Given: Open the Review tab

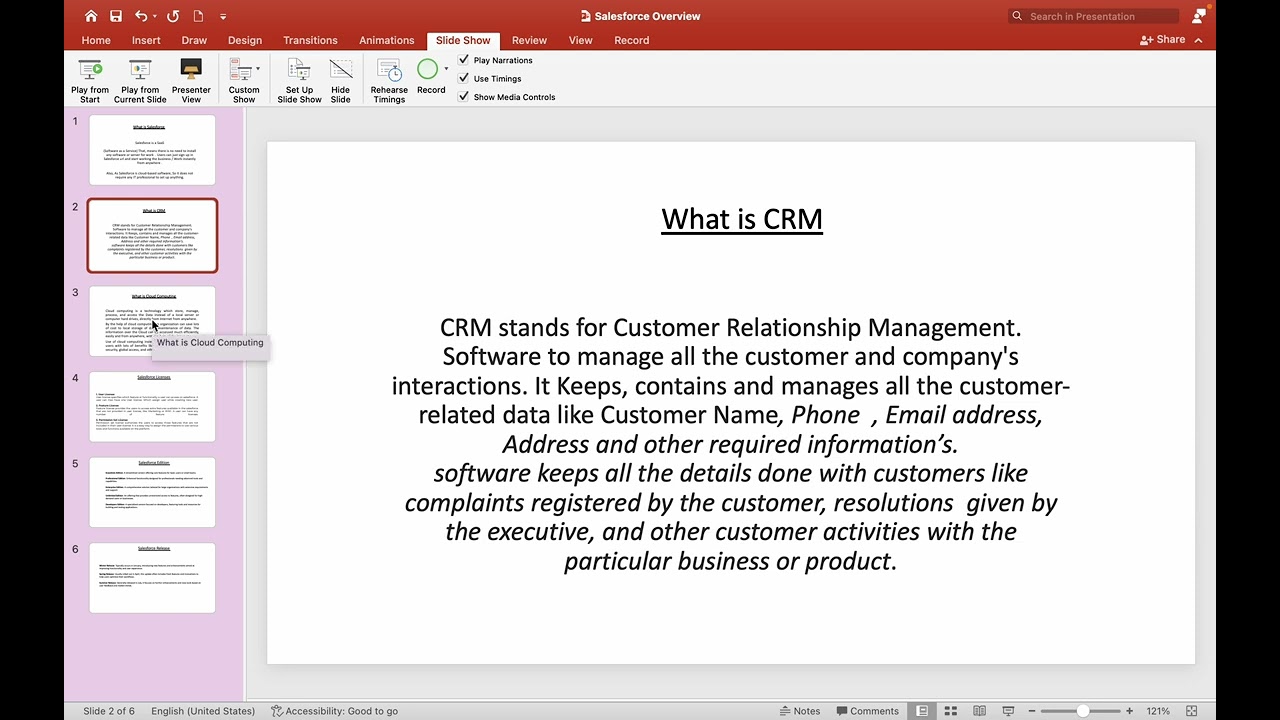Looking at the screenshot, I should tap(529, 40).
